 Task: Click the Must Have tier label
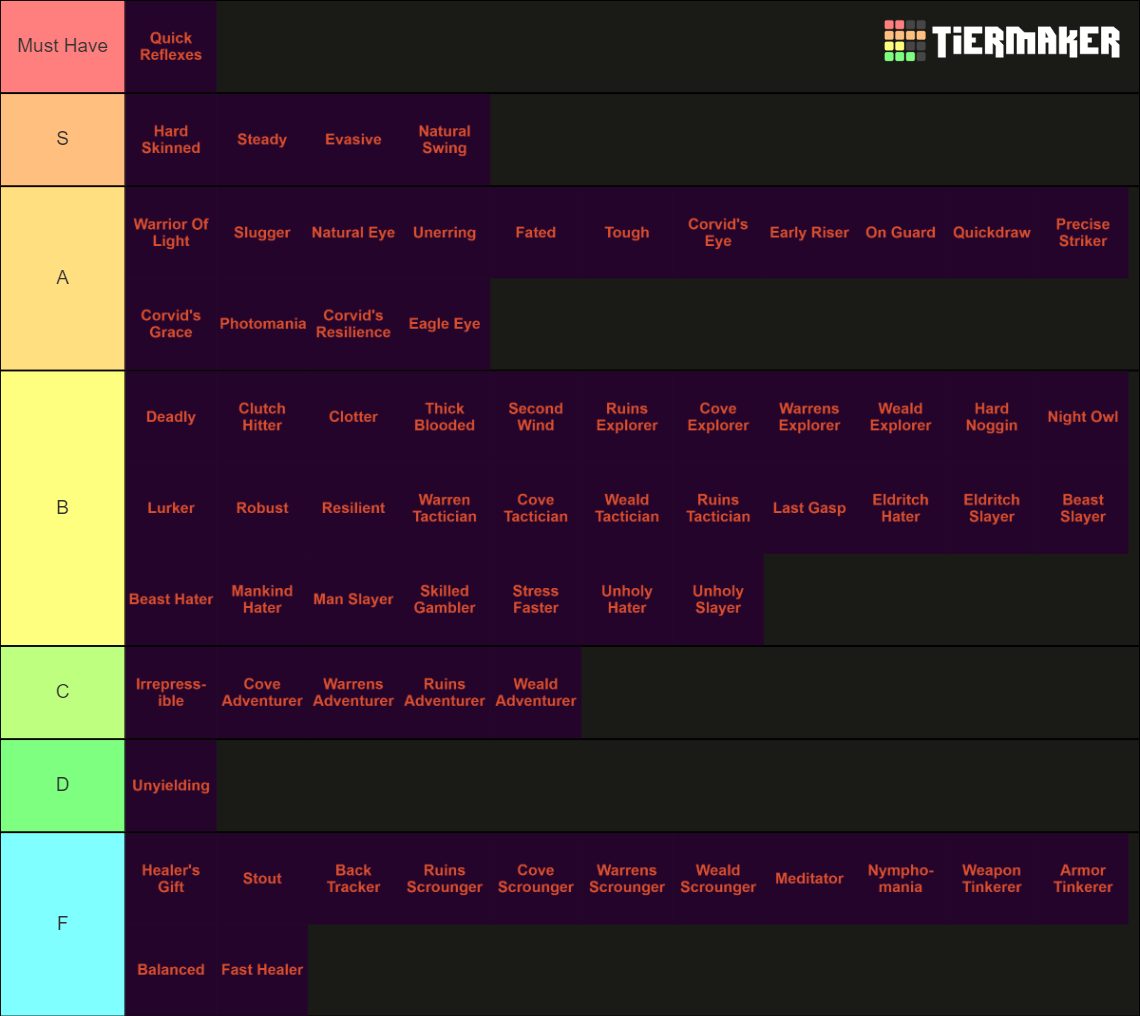pos(62,46)
